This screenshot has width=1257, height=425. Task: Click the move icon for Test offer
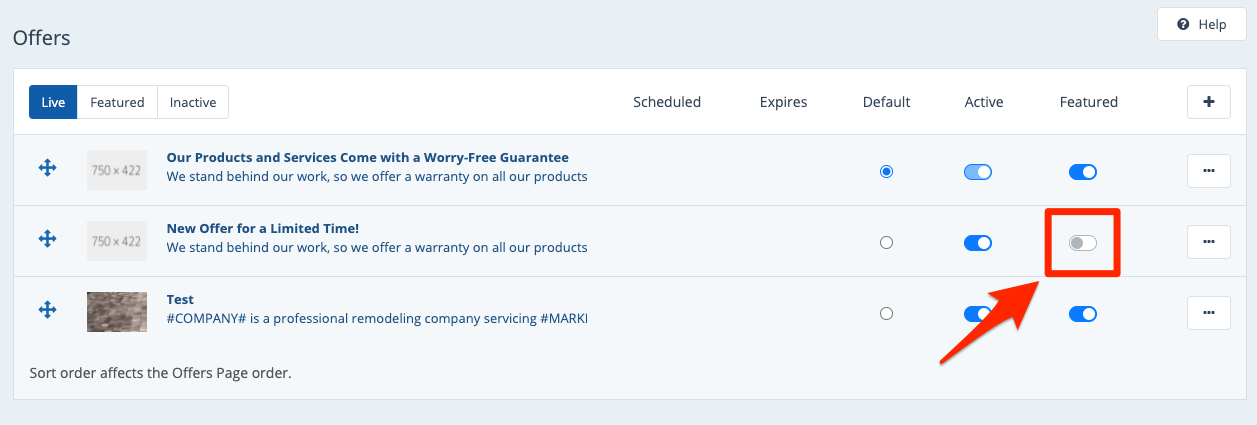[47, 310]
